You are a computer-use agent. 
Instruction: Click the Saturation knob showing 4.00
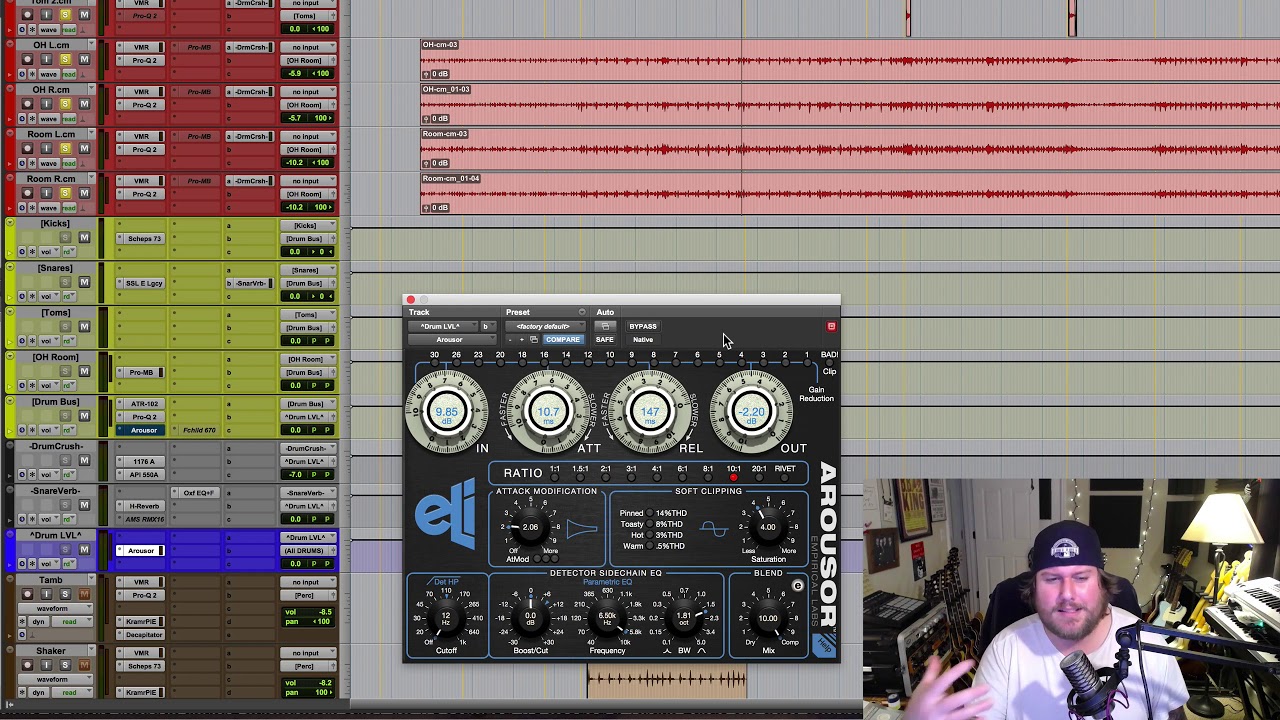tap(768, 527)
